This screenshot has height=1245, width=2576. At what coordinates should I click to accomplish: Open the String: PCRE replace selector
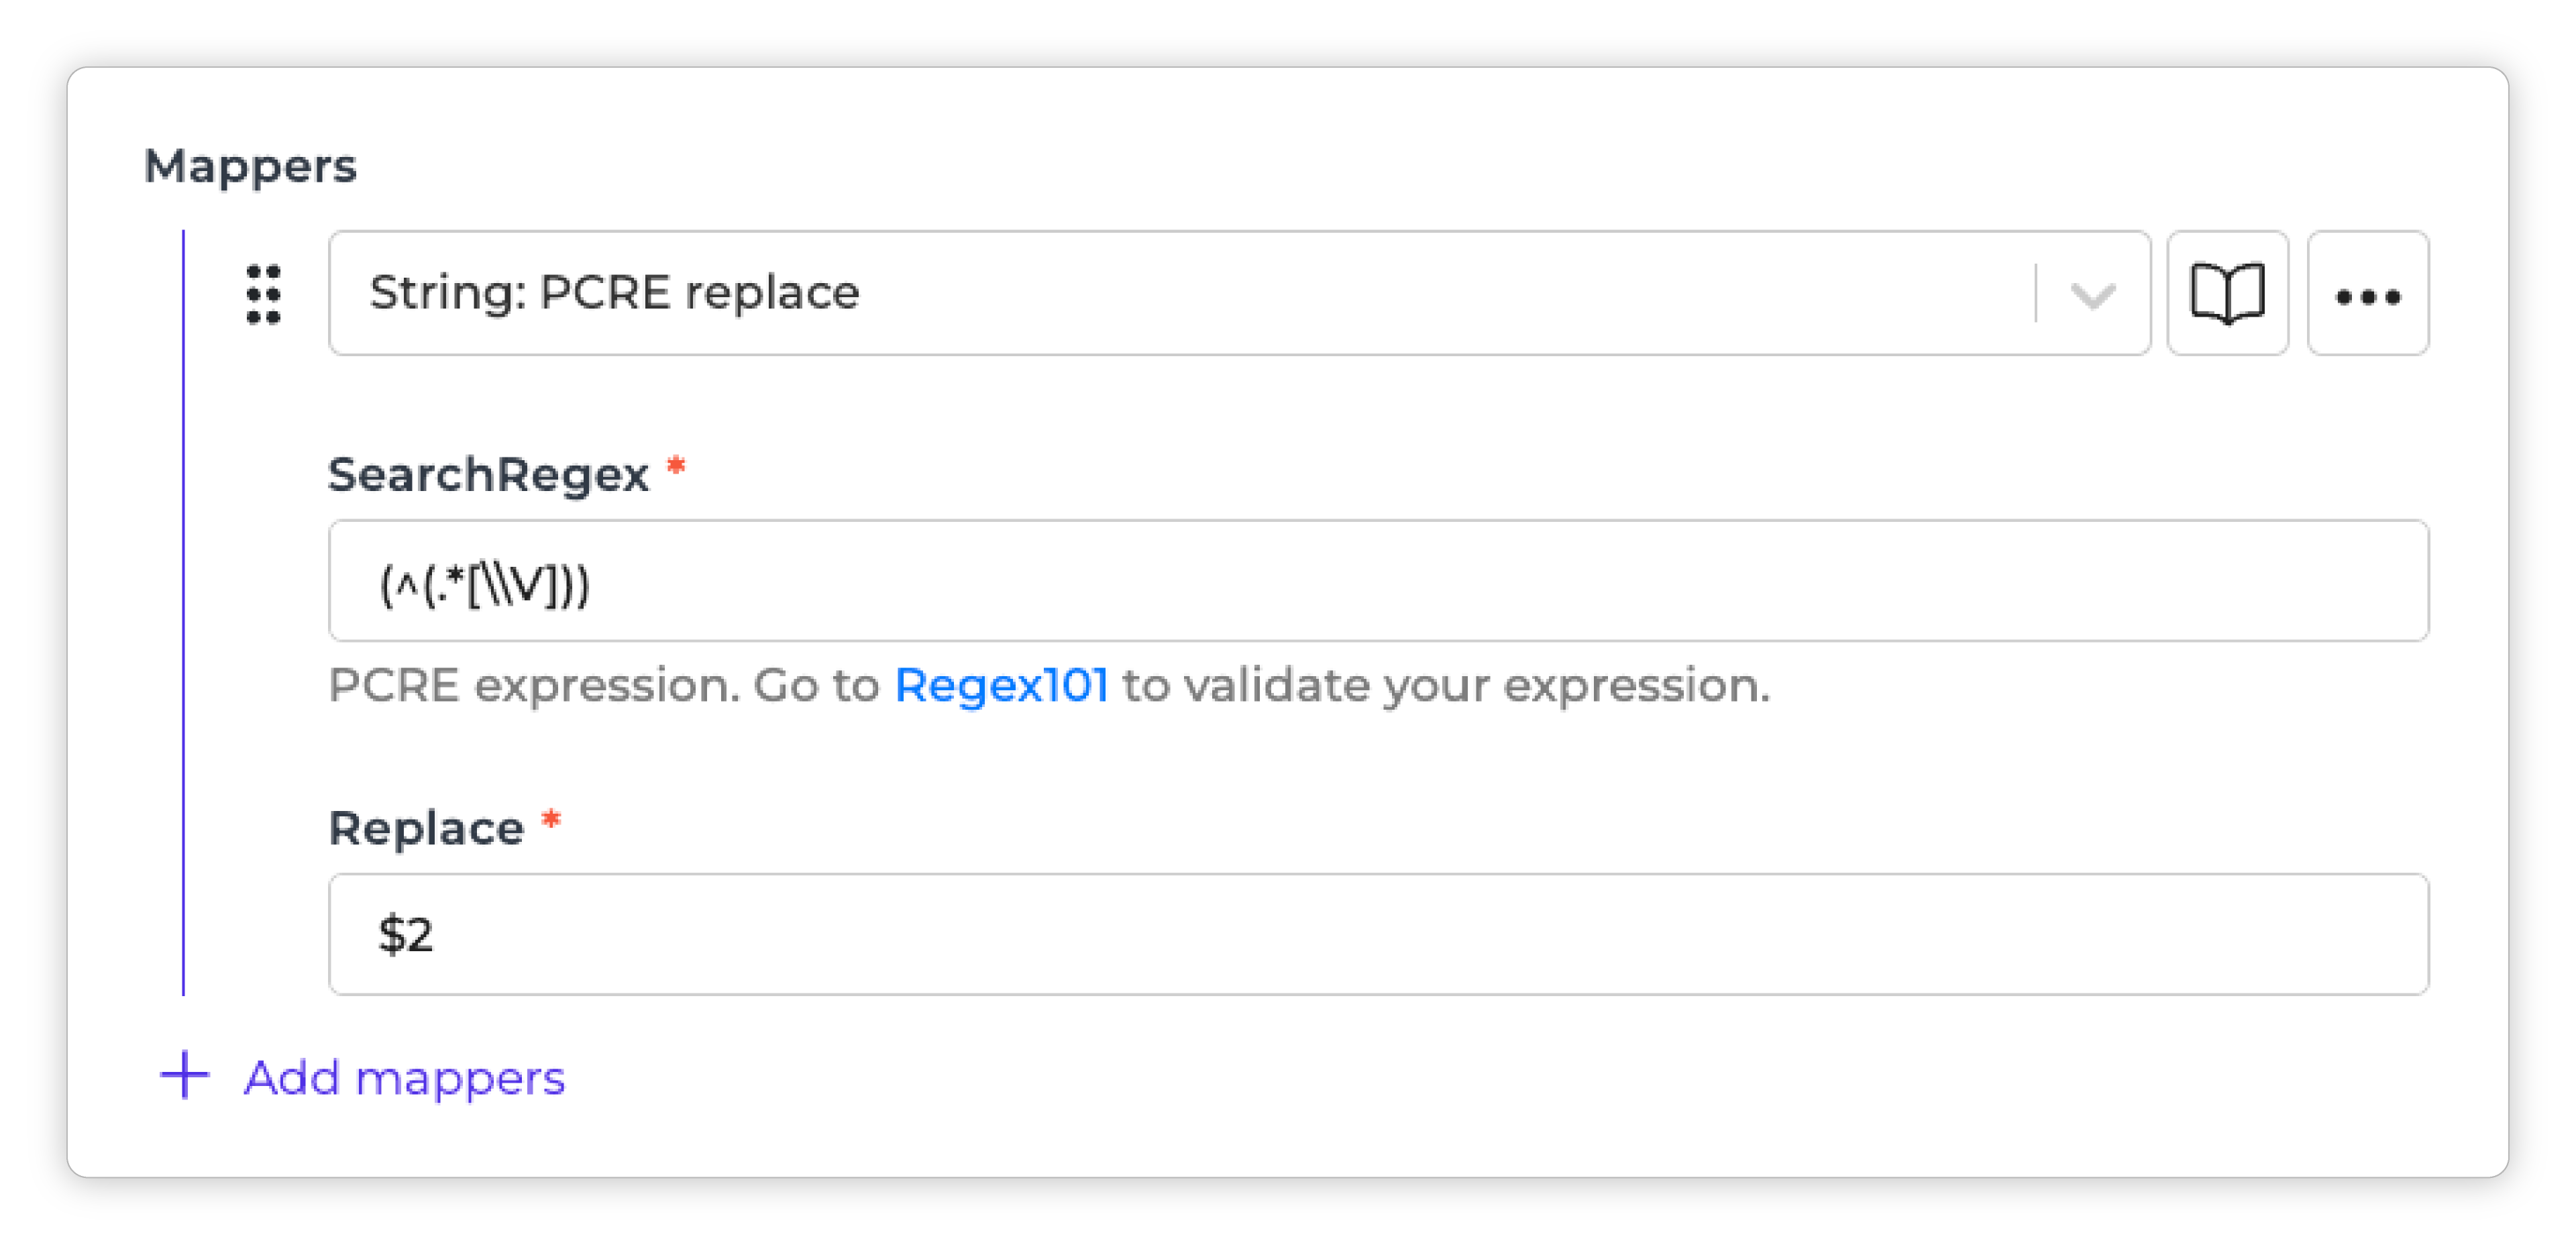pos(1239,294)
